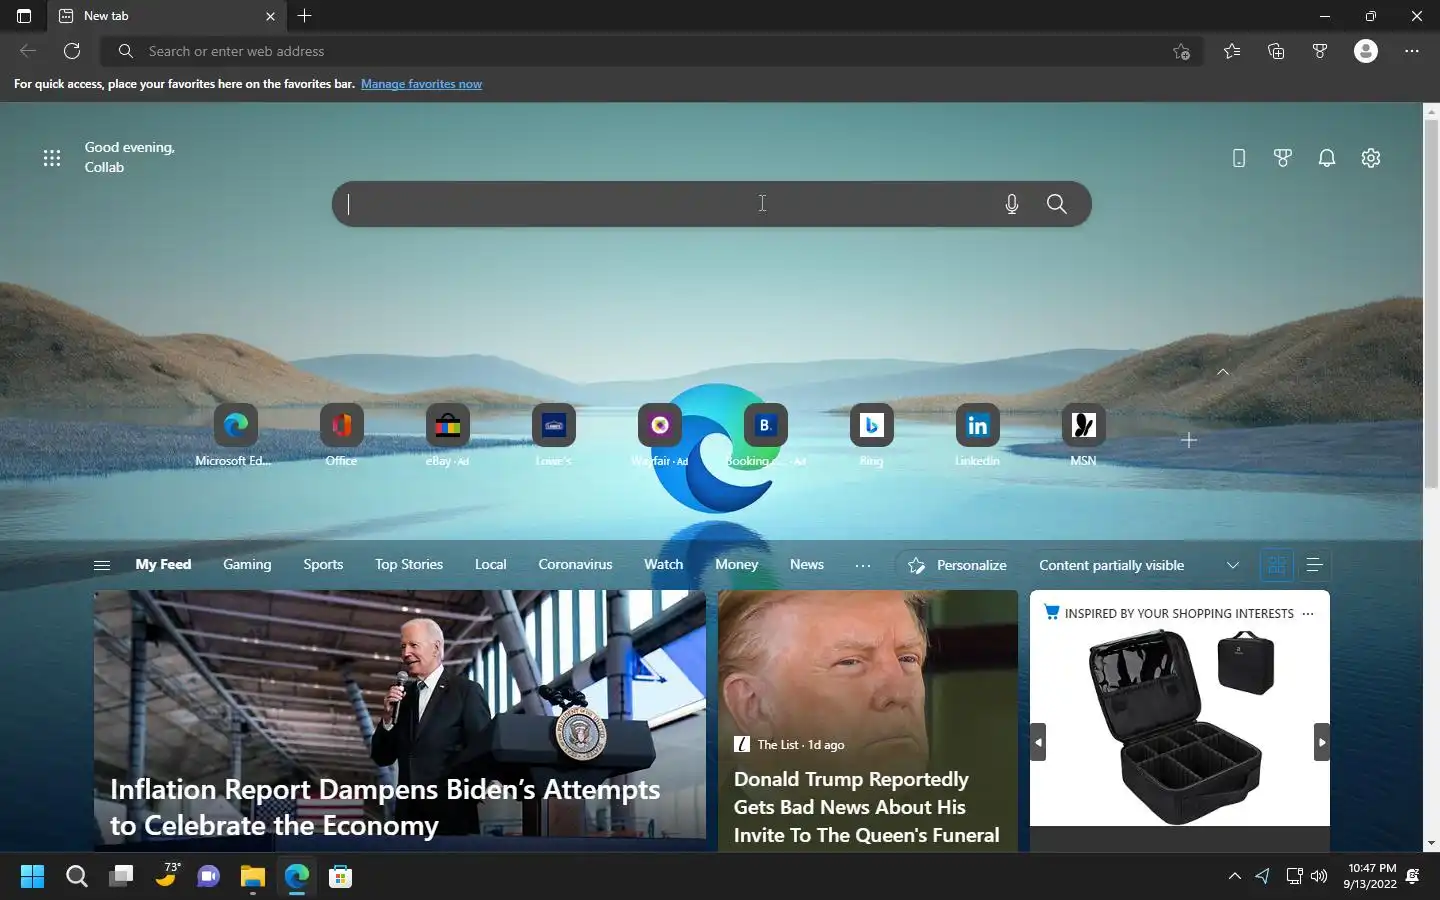Open shopping card options ellipsis
This screenshot has width=1440, height=900.
coord(1308,613)
